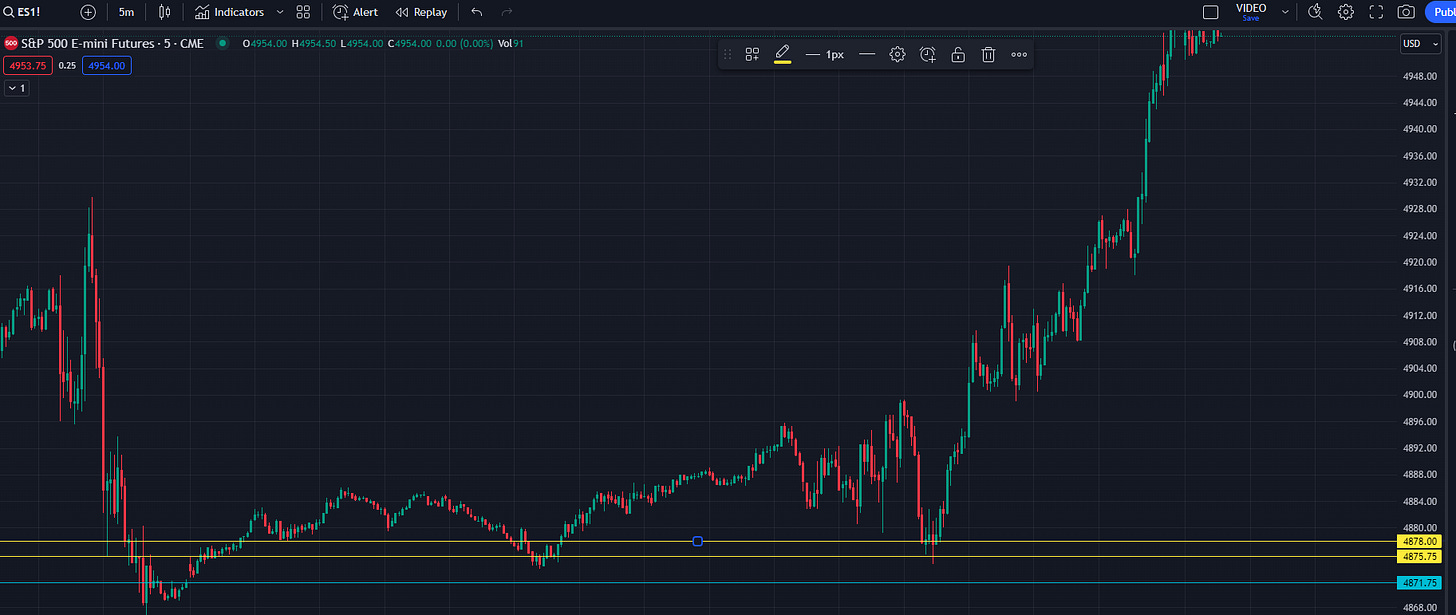The width and height of the screenshot is (1456, 615).
Task: Enter fullscreen mode
Action: point(1376,12)
